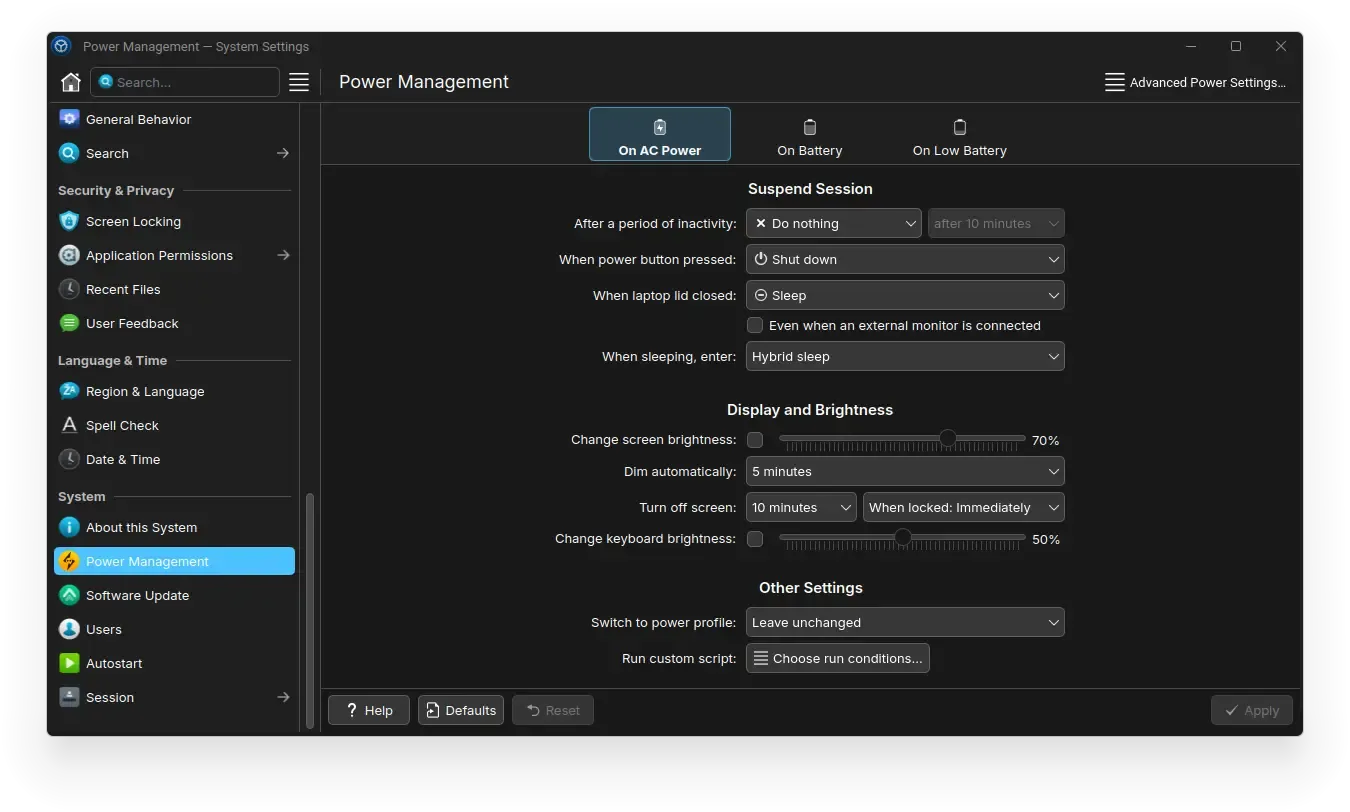The image size is (1350, 812).
Task: Open the Software Update settings page
Action: (174, 595)
